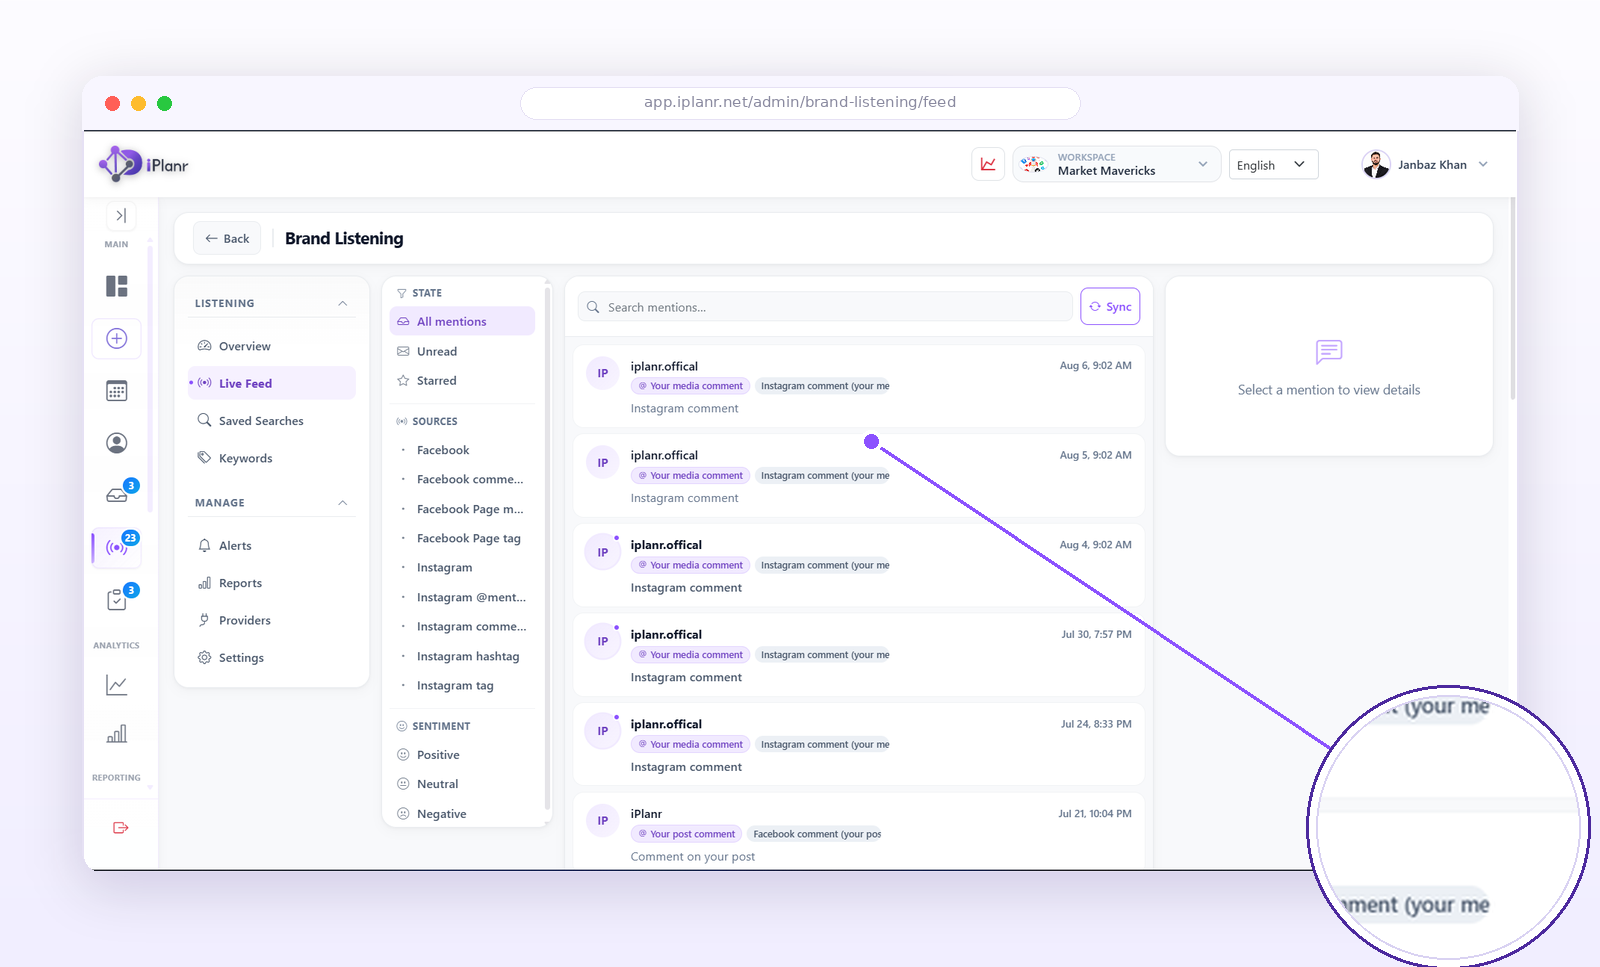Select Live Feed in the Listening menu
The height and width of the screenshot is (967, 1600).
pyautogui.click(x=271, y=383)
